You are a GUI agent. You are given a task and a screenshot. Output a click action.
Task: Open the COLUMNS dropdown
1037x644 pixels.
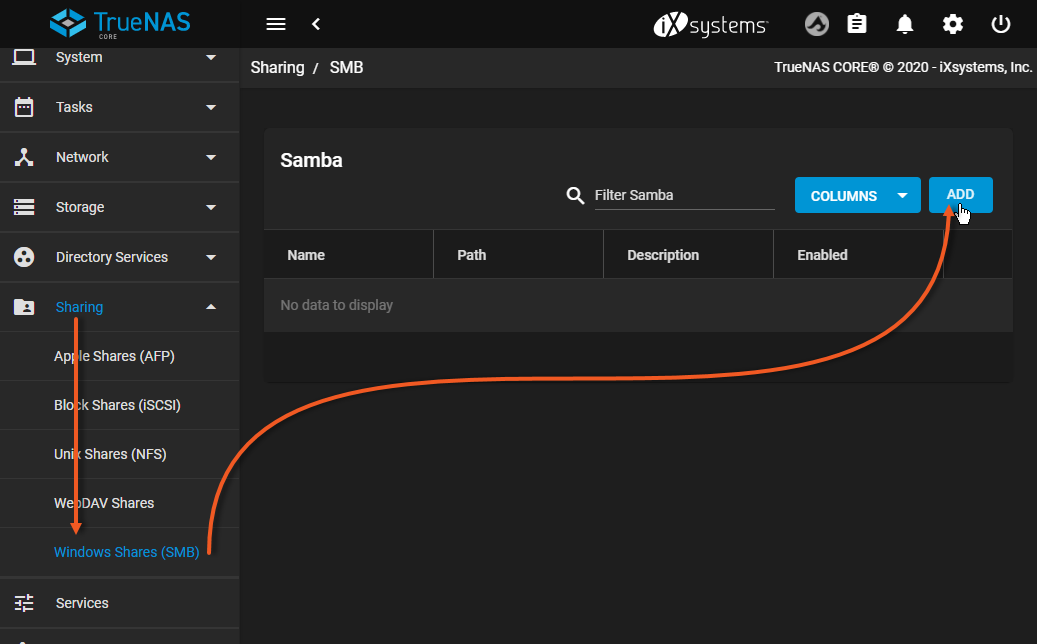point(857,195)
